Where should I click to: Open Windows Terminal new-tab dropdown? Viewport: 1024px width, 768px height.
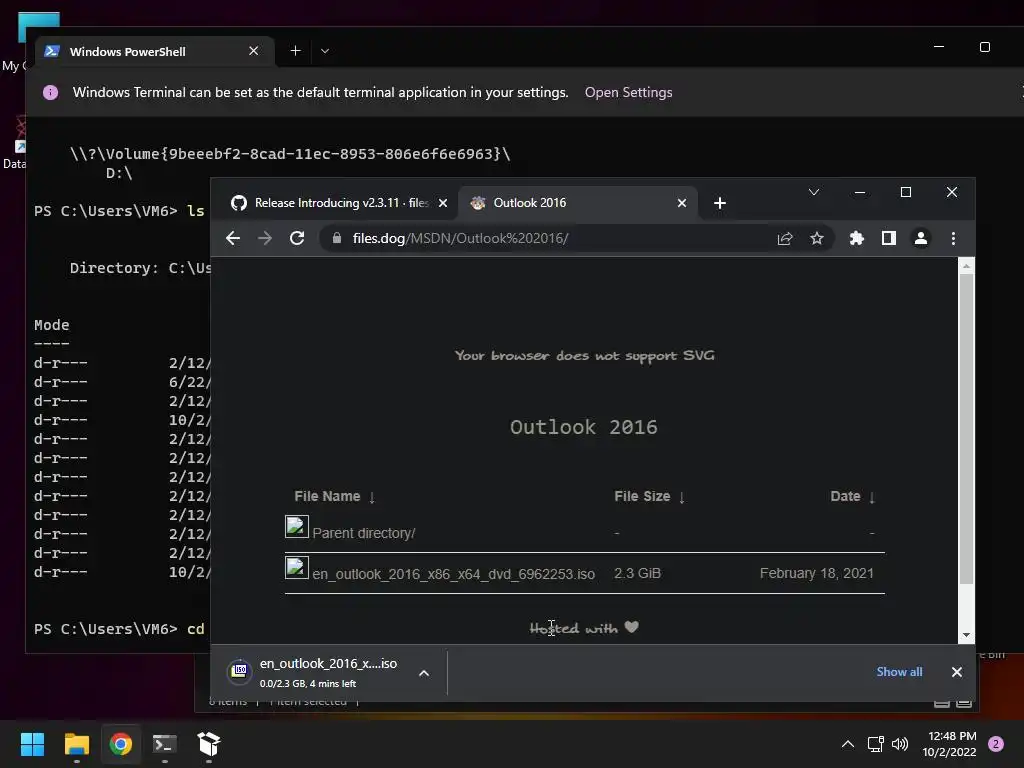325,51
